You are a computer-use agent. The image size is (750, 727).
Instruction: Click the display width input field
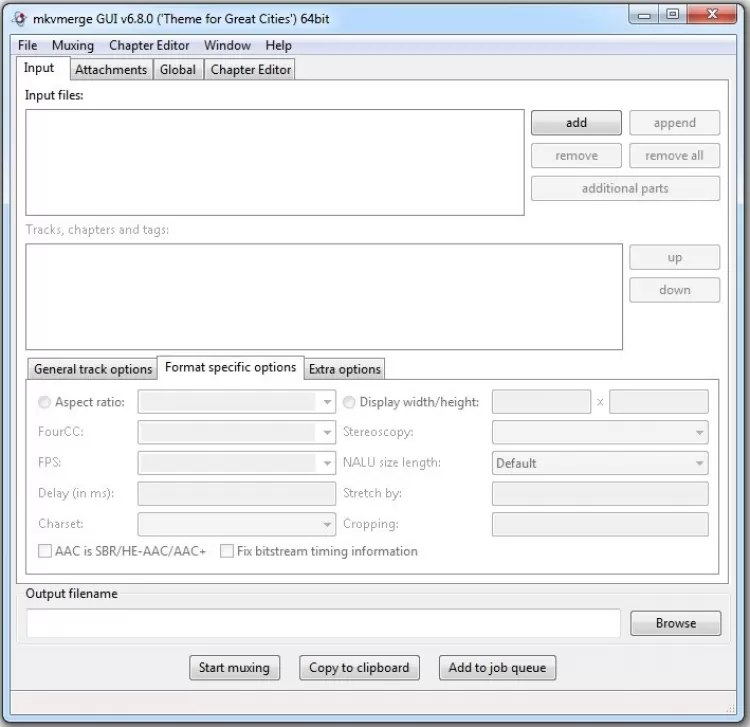[541, 402]
